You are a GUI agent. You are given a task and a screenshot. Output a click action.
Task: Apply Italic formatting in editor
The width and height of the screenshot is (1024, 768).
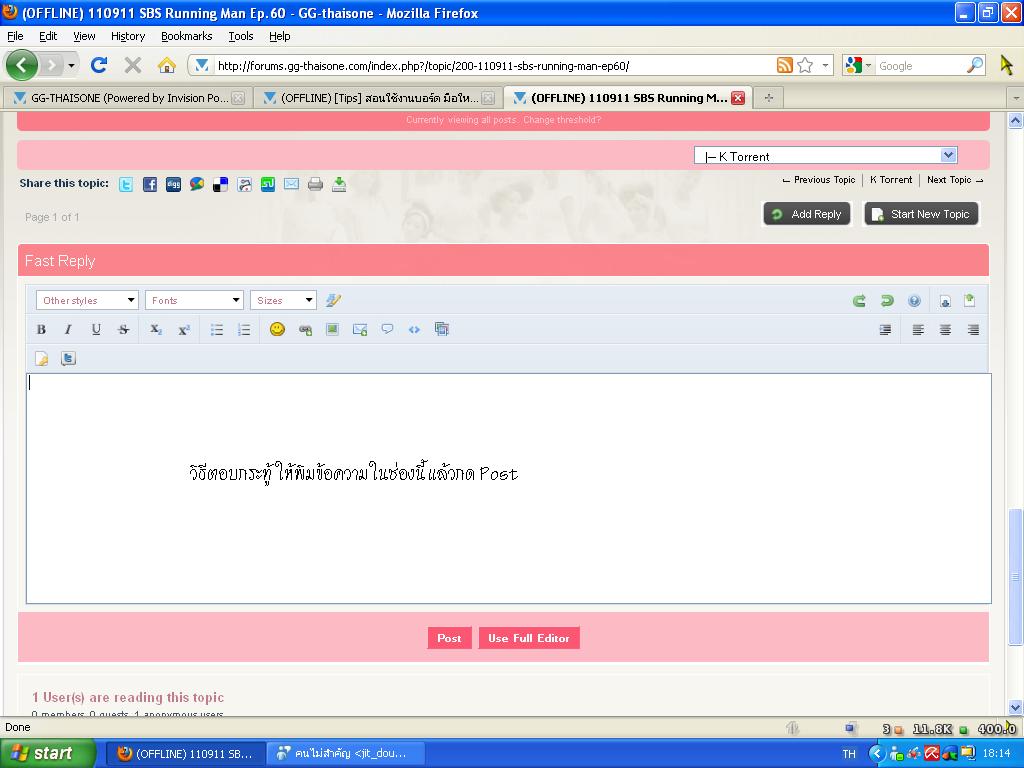[68, 330]
